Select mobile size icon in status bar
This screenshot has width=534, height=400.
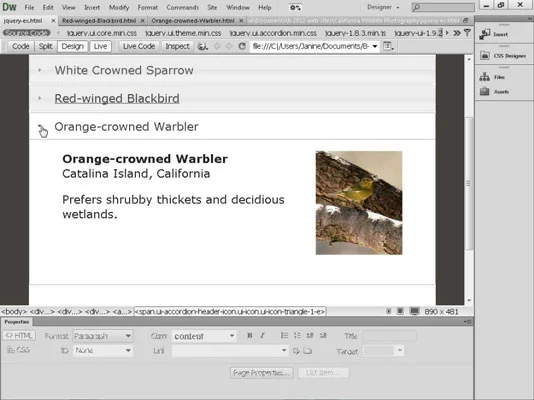click(x=388, y=311)
